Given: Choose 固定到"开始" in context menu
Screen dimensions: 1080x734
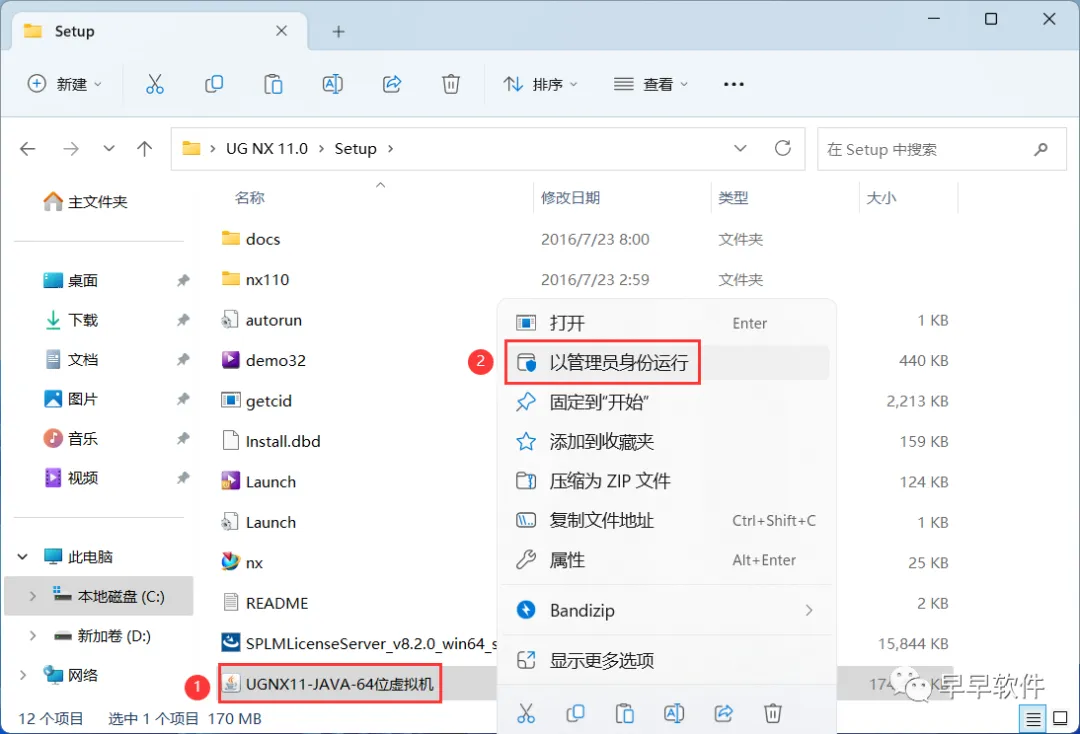Looking at the screenshot, I should [667, 401].
